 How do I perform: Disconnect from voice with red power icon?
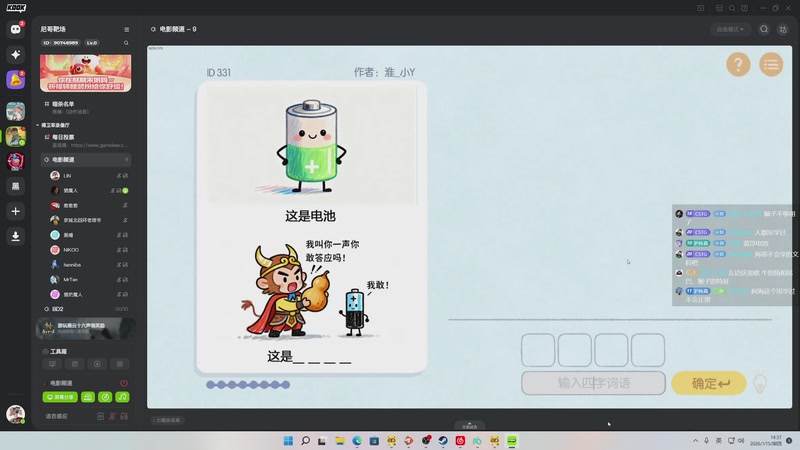pos(124,383)
